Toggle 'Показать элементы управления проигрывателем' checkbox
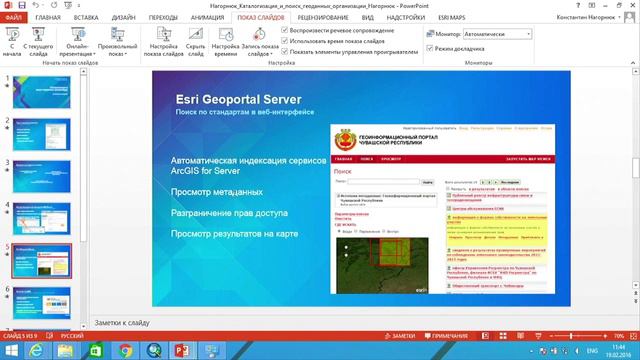The height and width of the screenshot is (360, 640). (x=284, y=51)
